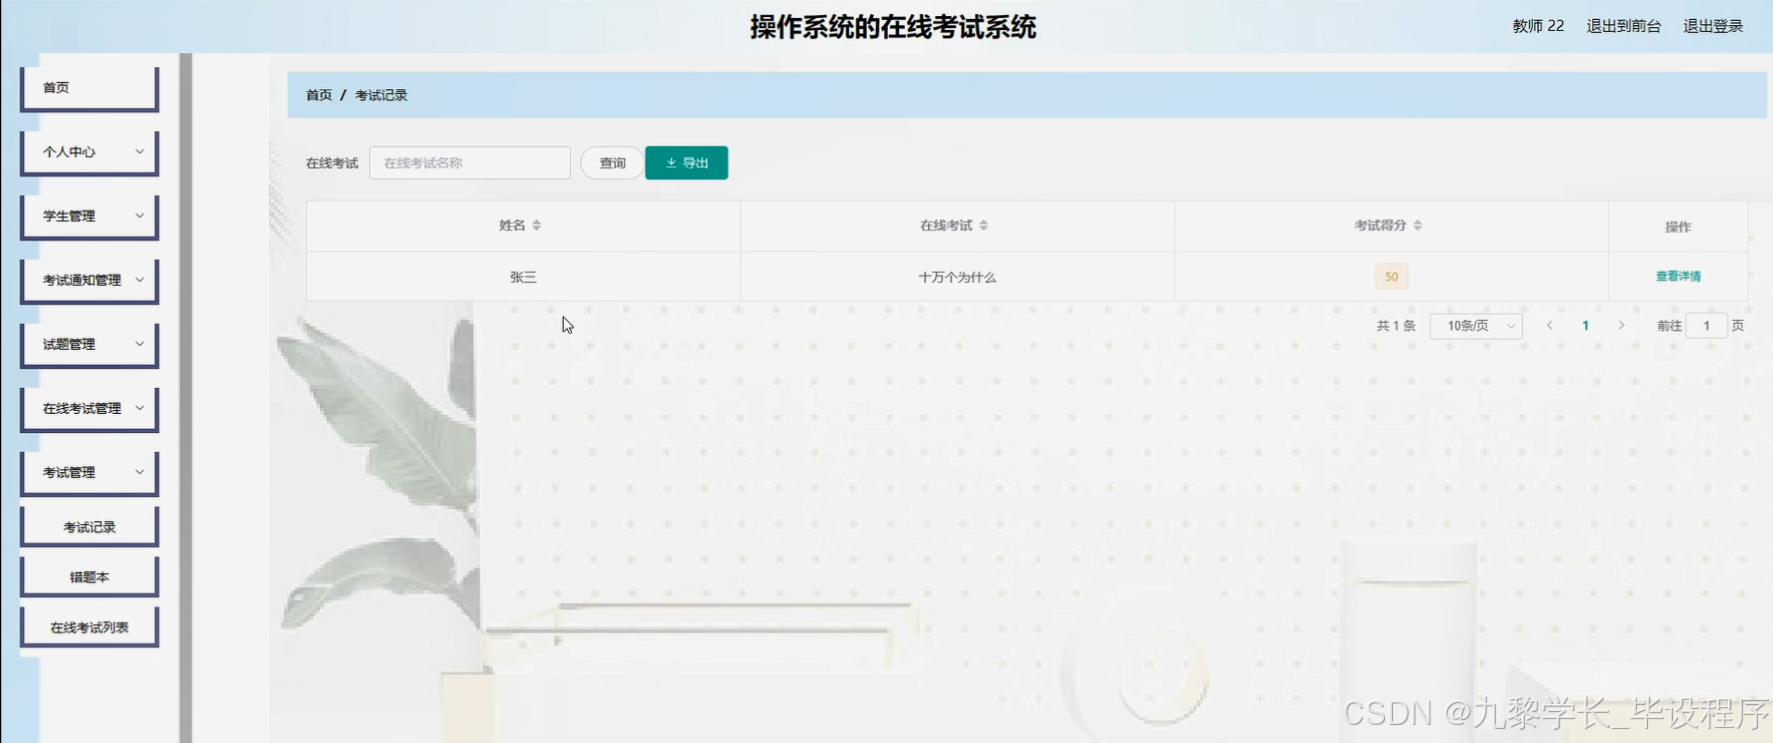
Task: Expand the 学生管理 chevron
Action: coord(140,216)
